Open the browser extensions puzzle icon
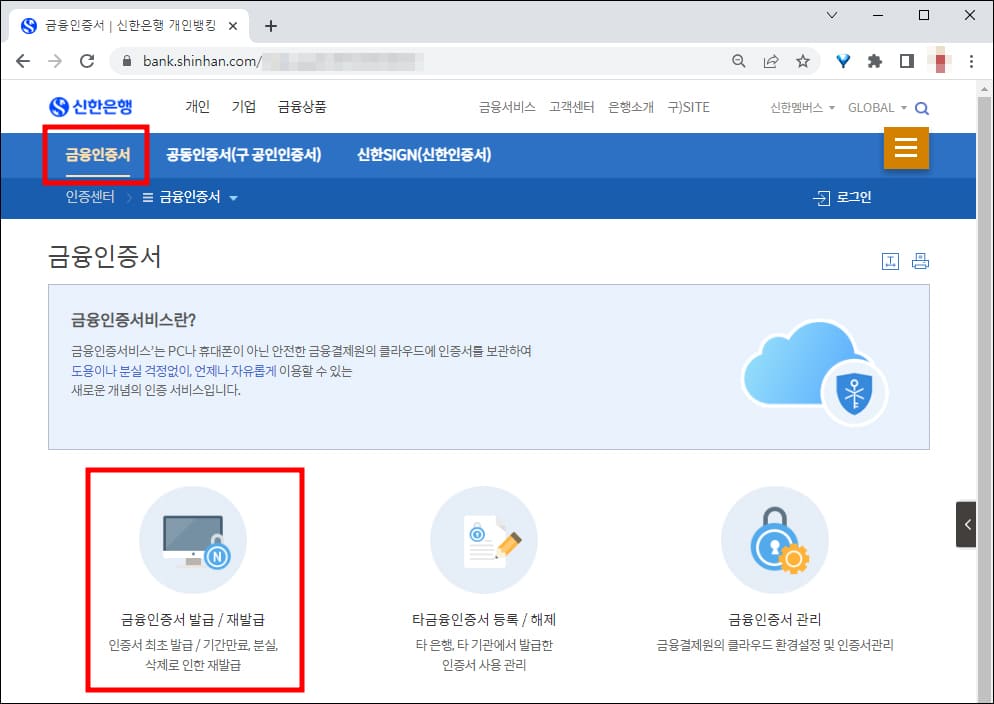The width and height of the screenshot is (994, 704). [874, 60]
